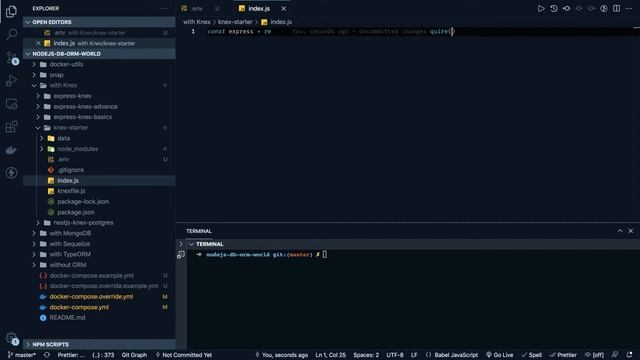The width and height of the screenshot is (640, 360).
Task: Open Explorer views and more actions ellipsis
Action: pyautogui.click(x=164, y=8)
